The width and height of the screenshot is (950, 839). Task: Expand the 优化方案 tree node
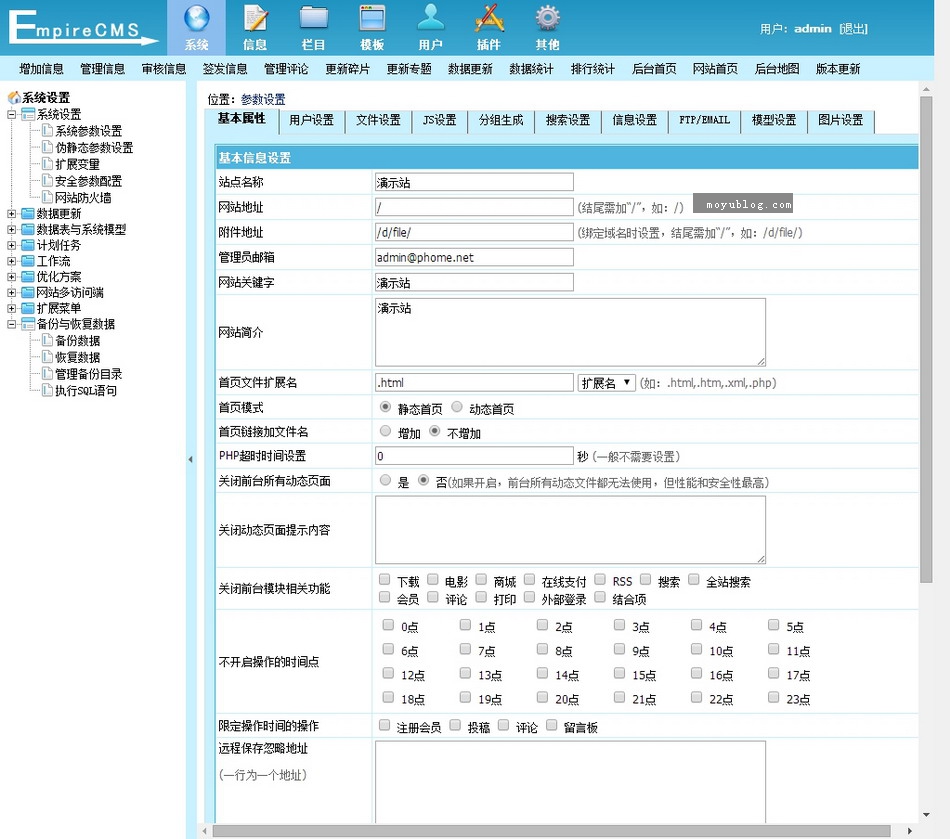click(x=12, y=276)
